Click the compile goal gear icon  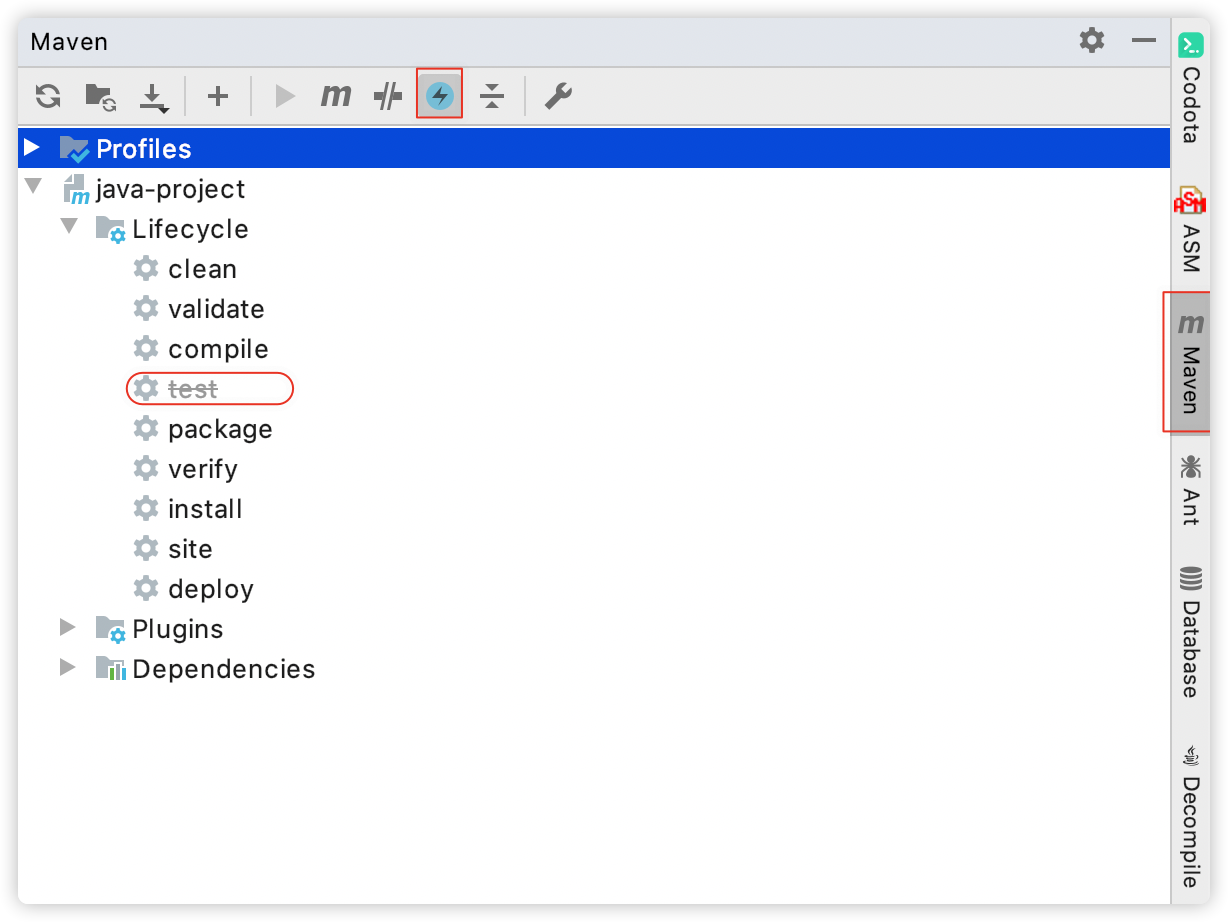[x=146, y=348]
